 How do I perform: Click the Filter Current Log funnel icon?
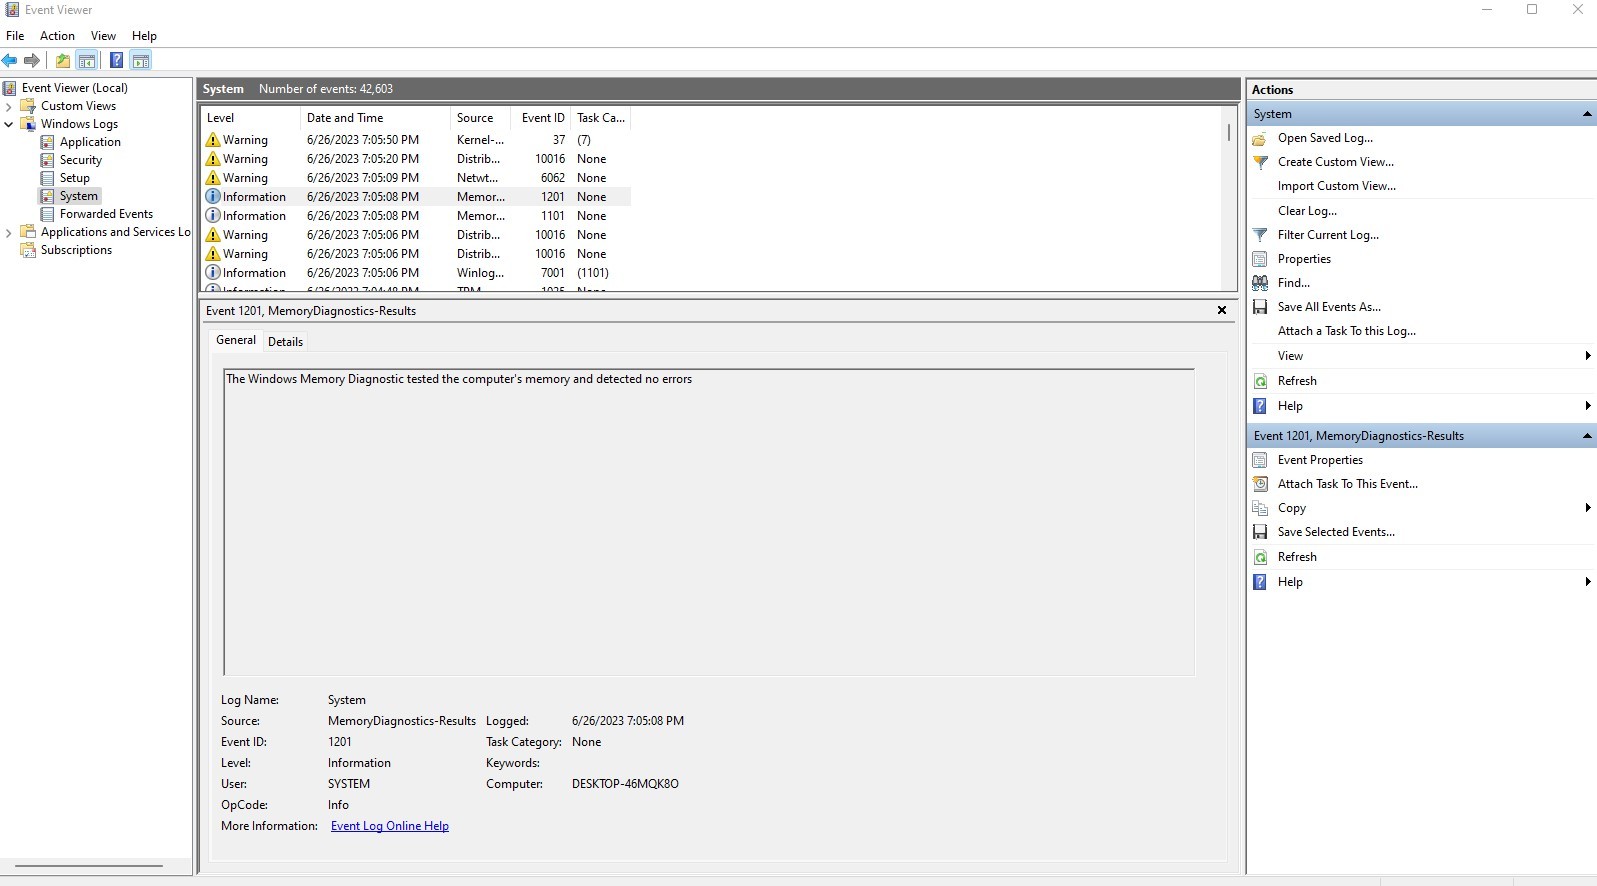[1260, 235]
